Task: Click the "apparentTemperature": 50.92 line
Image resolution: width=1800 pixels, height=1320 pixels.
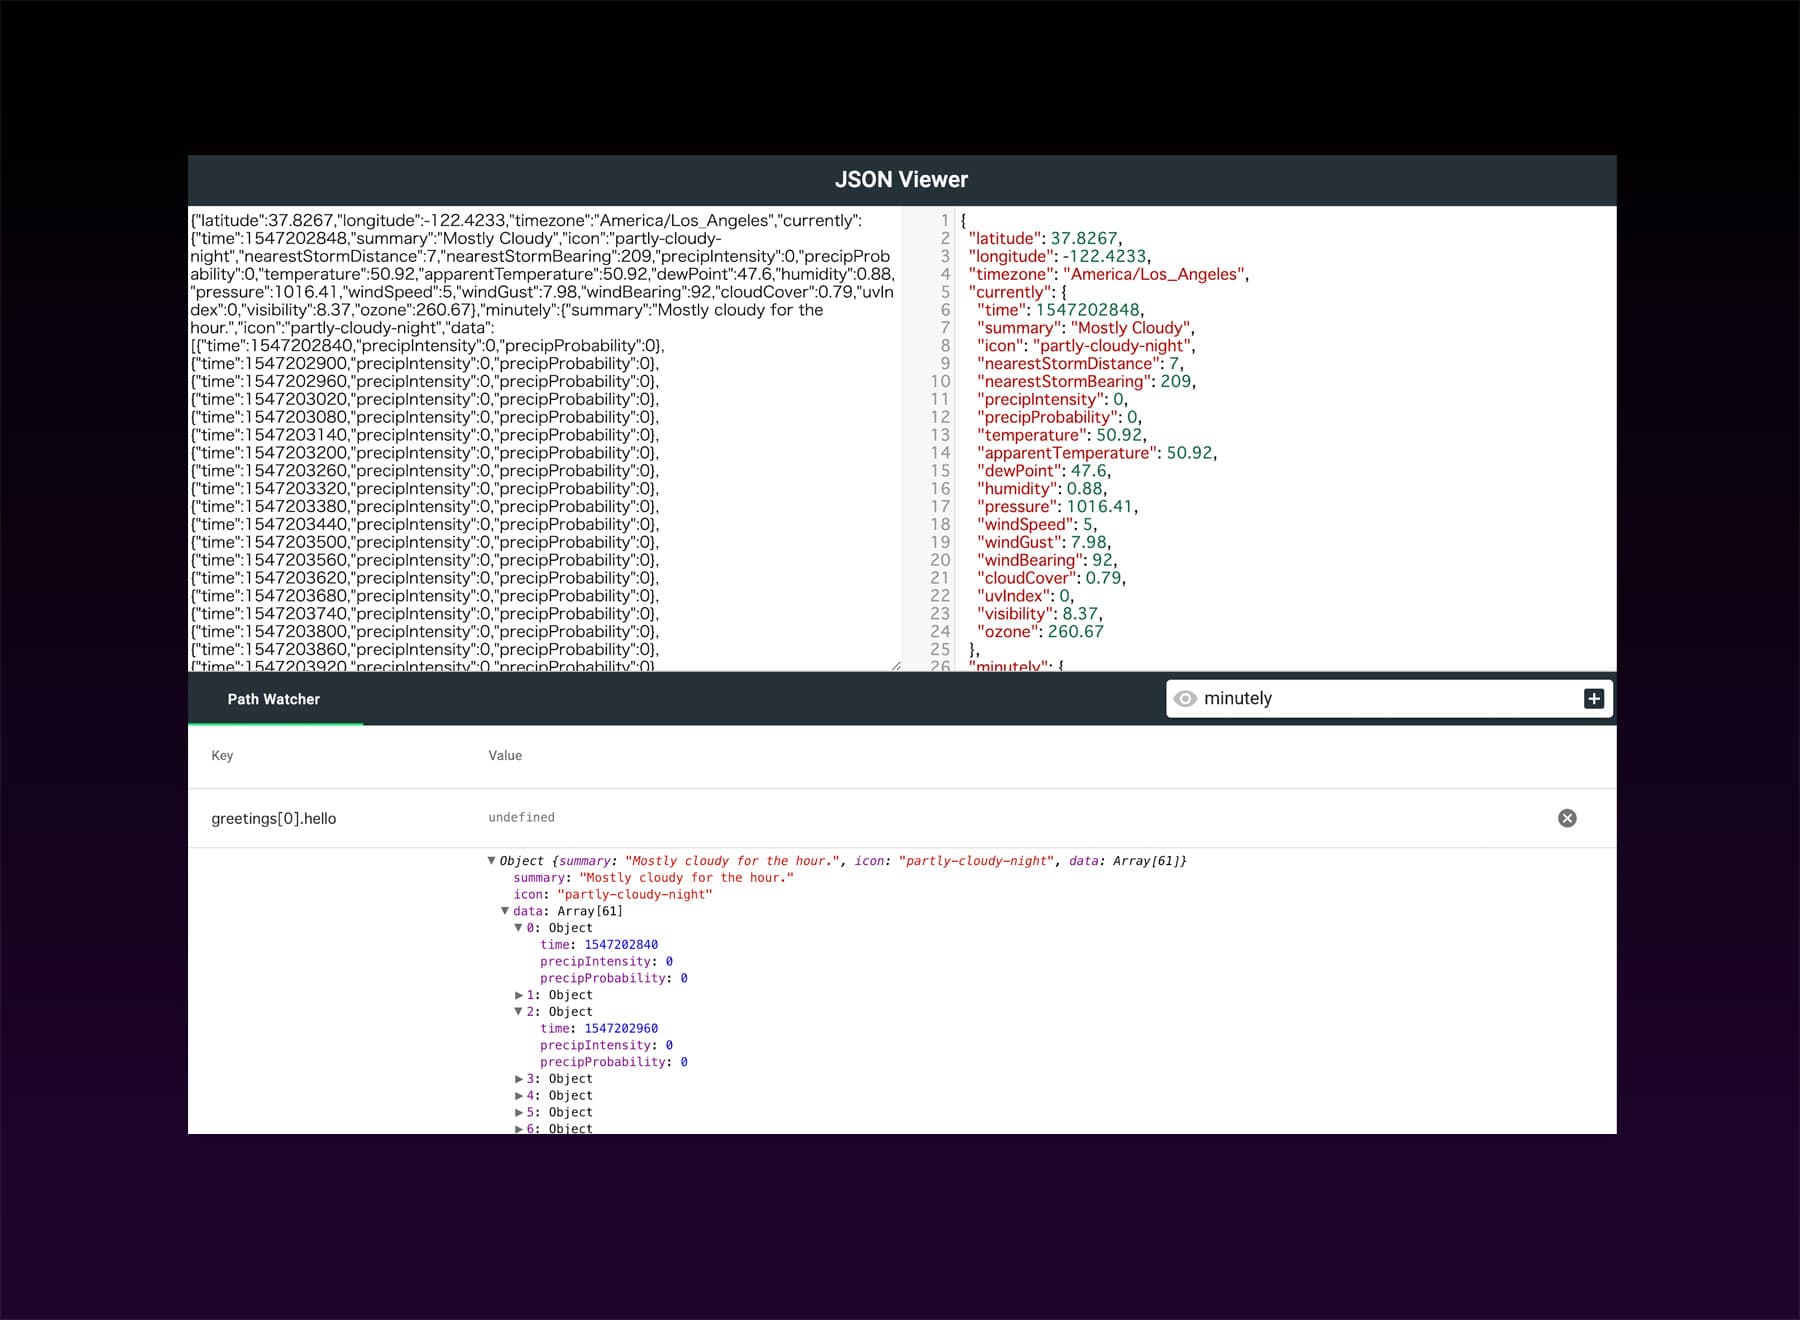Action: click(1096, 453)
